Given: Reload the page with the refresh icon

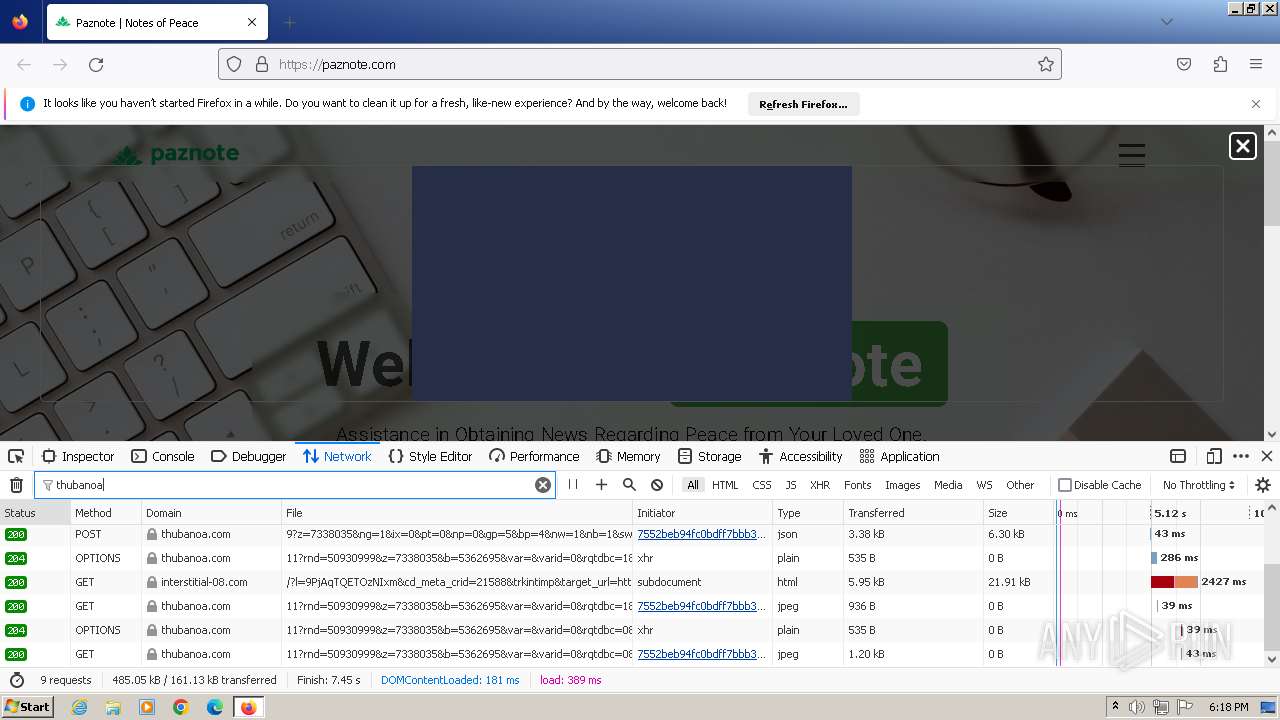Looking at the screenshot, I should click(x=96, y=64).
